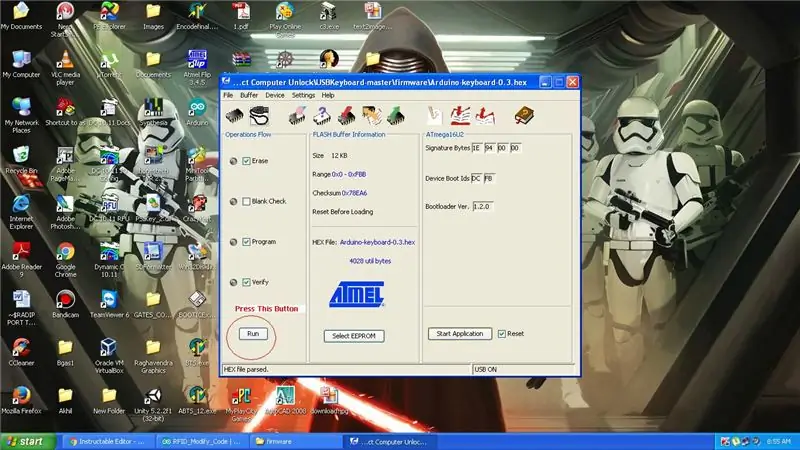Select communication medium via USB cable icon
Viewport: 800px width, 450px height.
click(x=259, y=116)
